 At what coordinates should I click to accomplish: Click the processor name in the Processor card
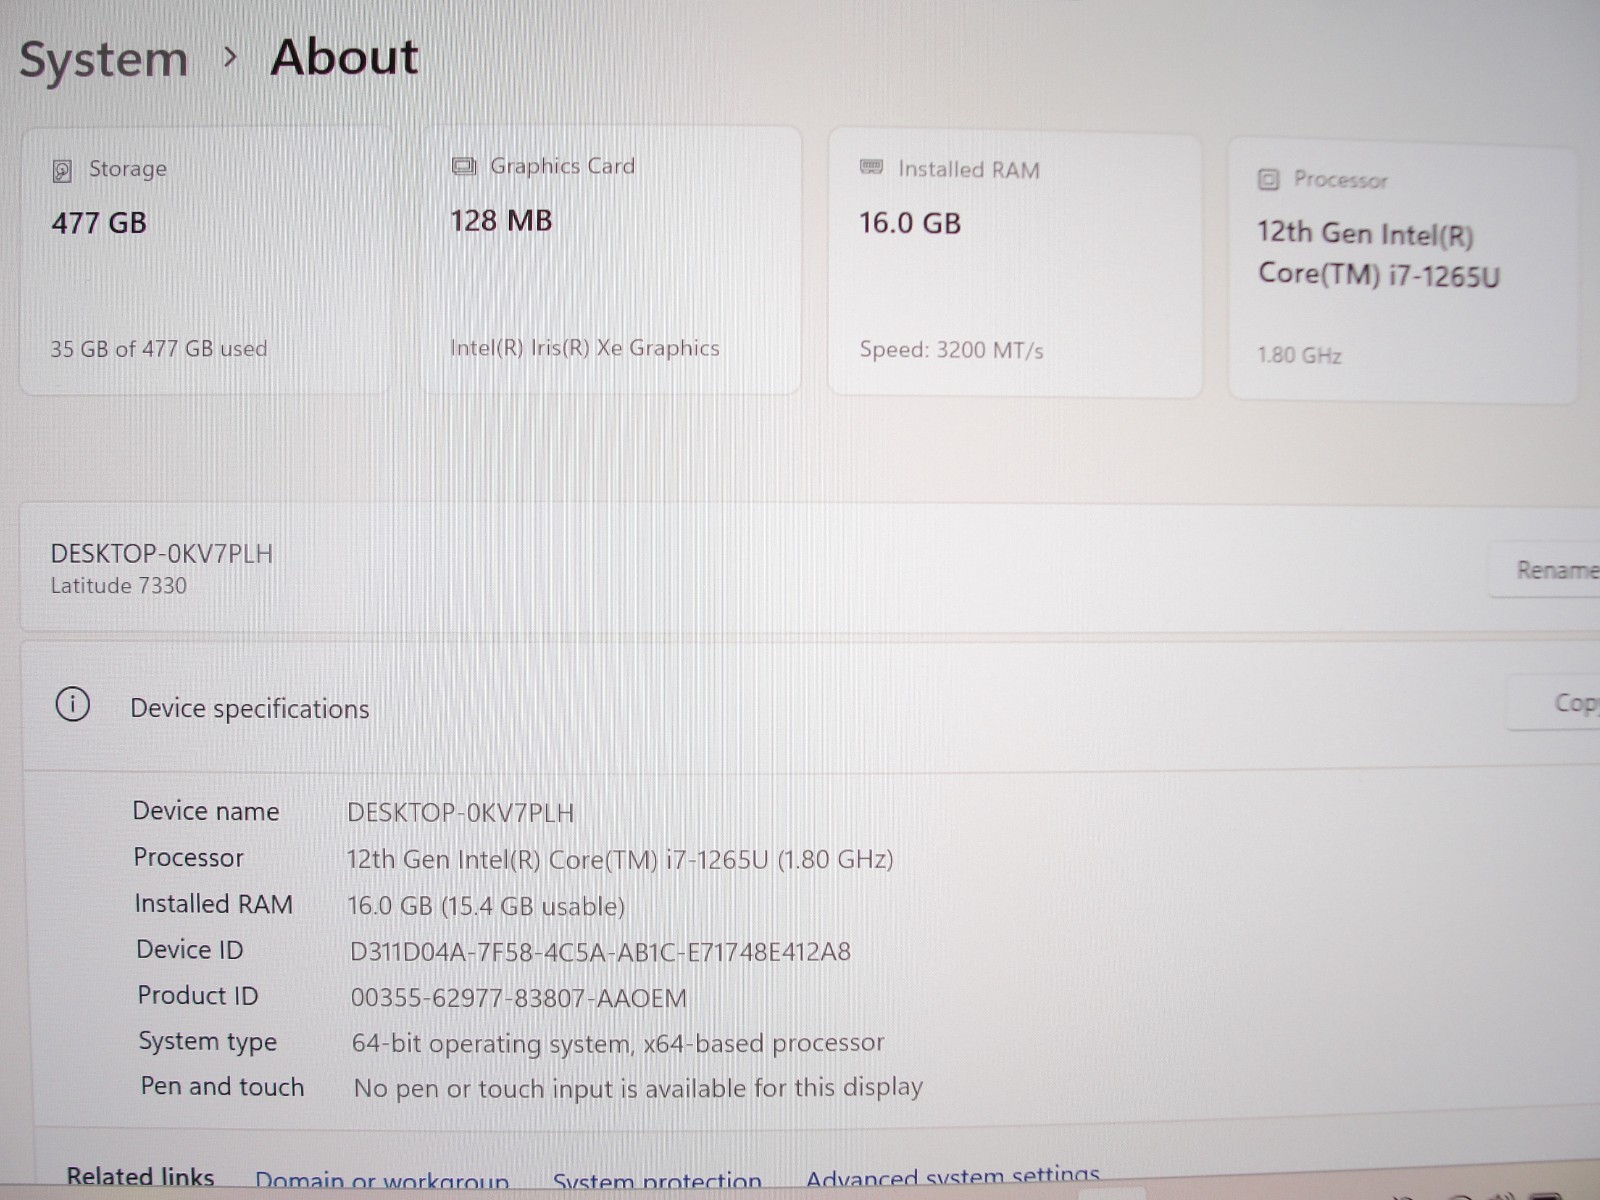(1379, 254)
